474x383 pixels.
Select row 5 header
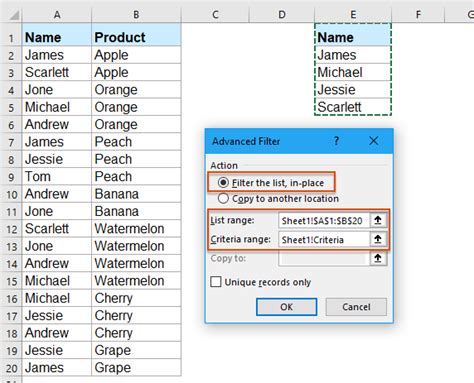click(11, 107)
